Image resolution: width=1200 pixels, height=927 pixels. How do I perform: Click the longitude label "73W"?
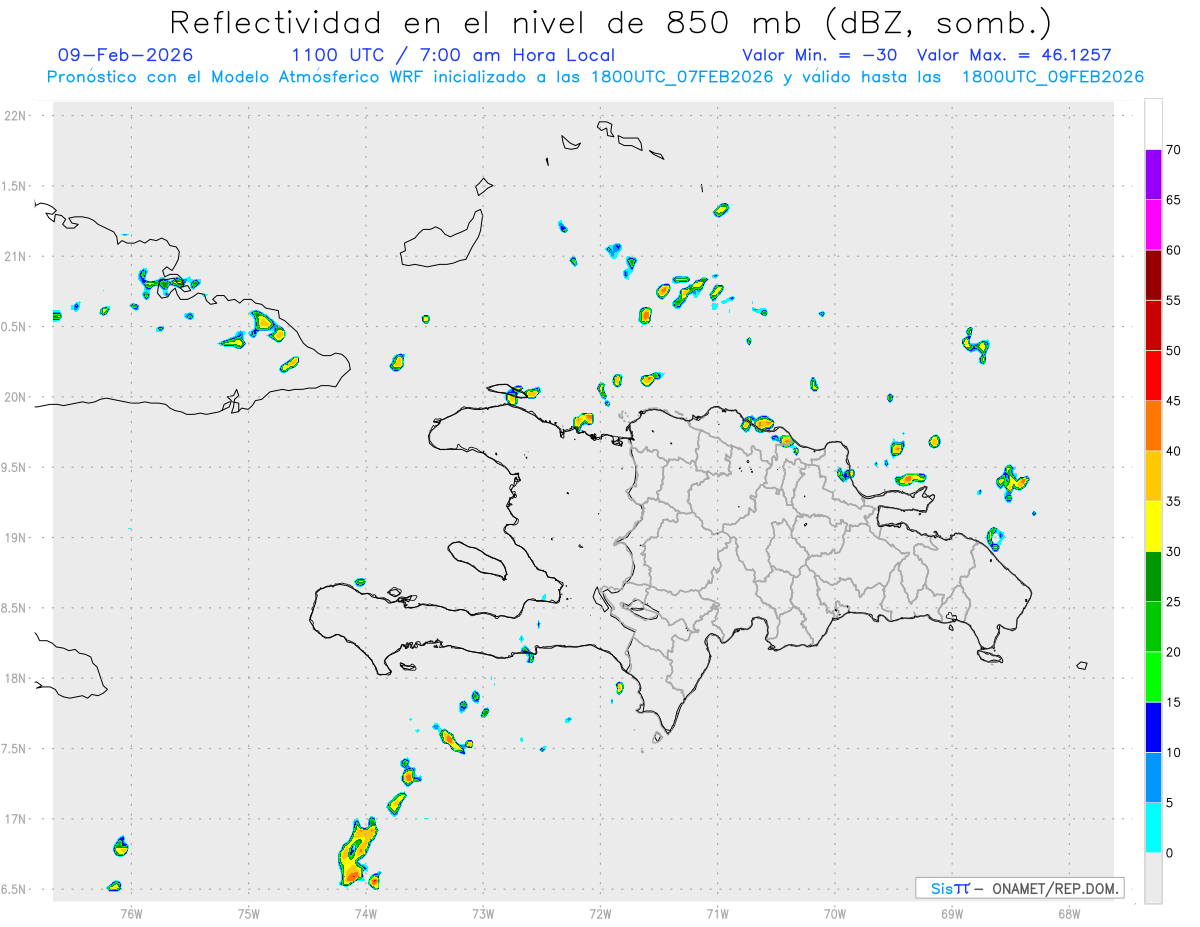coord(483,913)
